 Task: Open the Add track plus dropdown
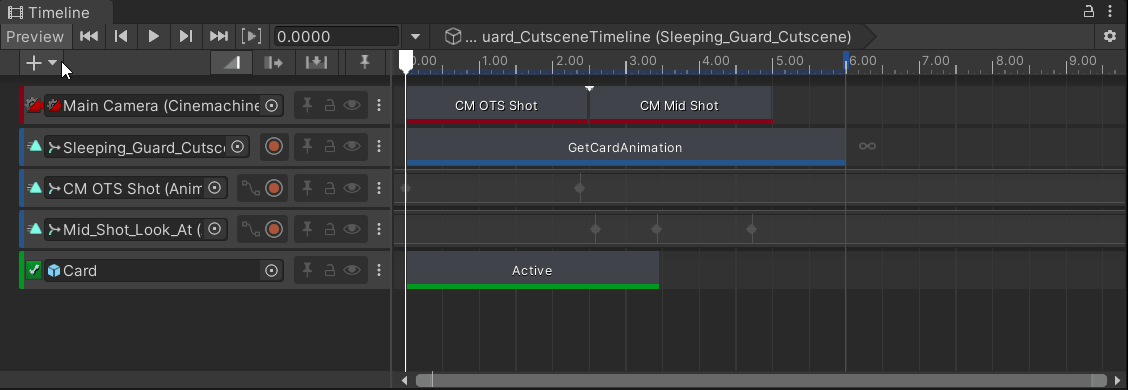pos(41,63)
